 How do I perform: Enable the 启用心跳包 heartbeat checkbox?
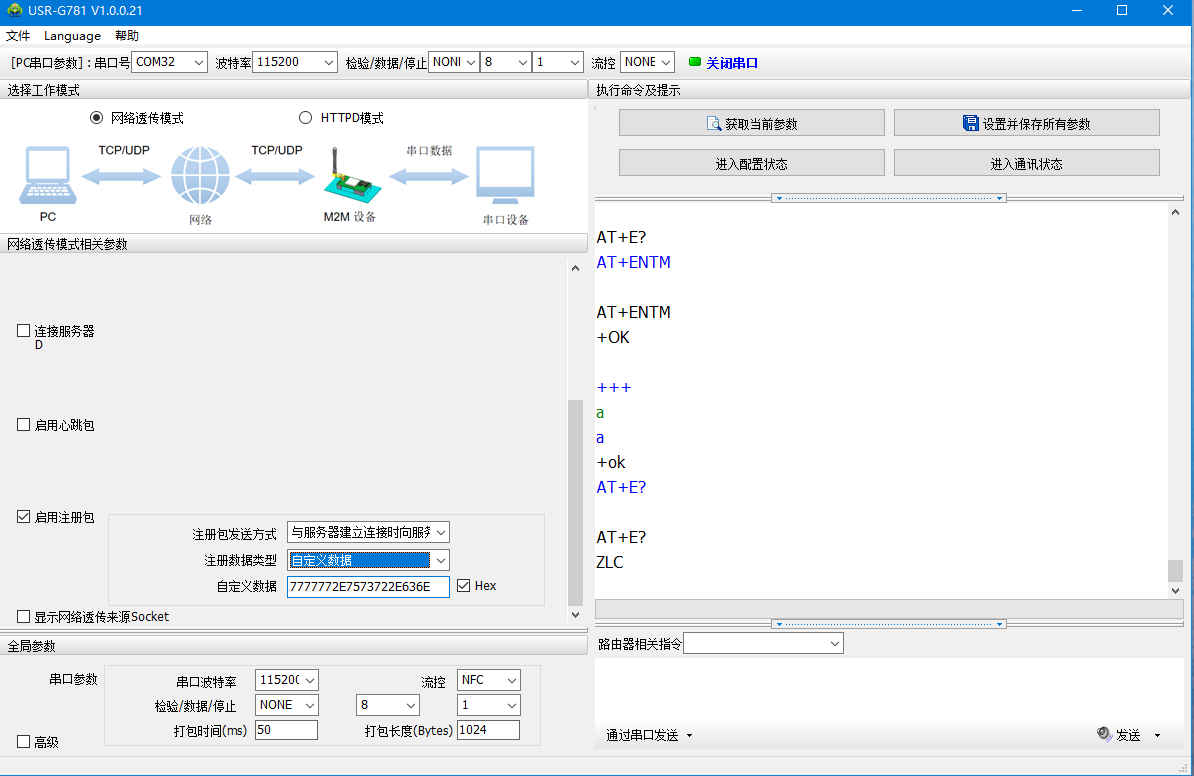[x=24, y=425]
